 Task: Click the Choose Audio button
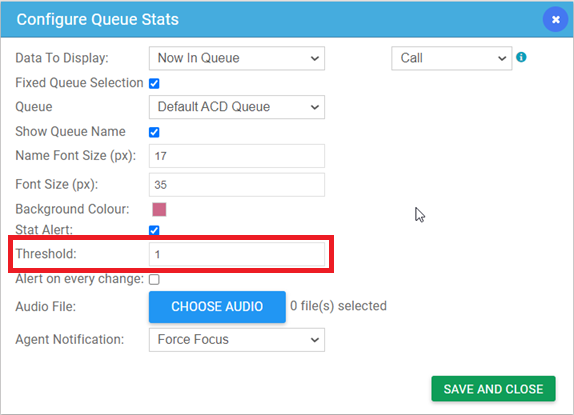[217, 307]
